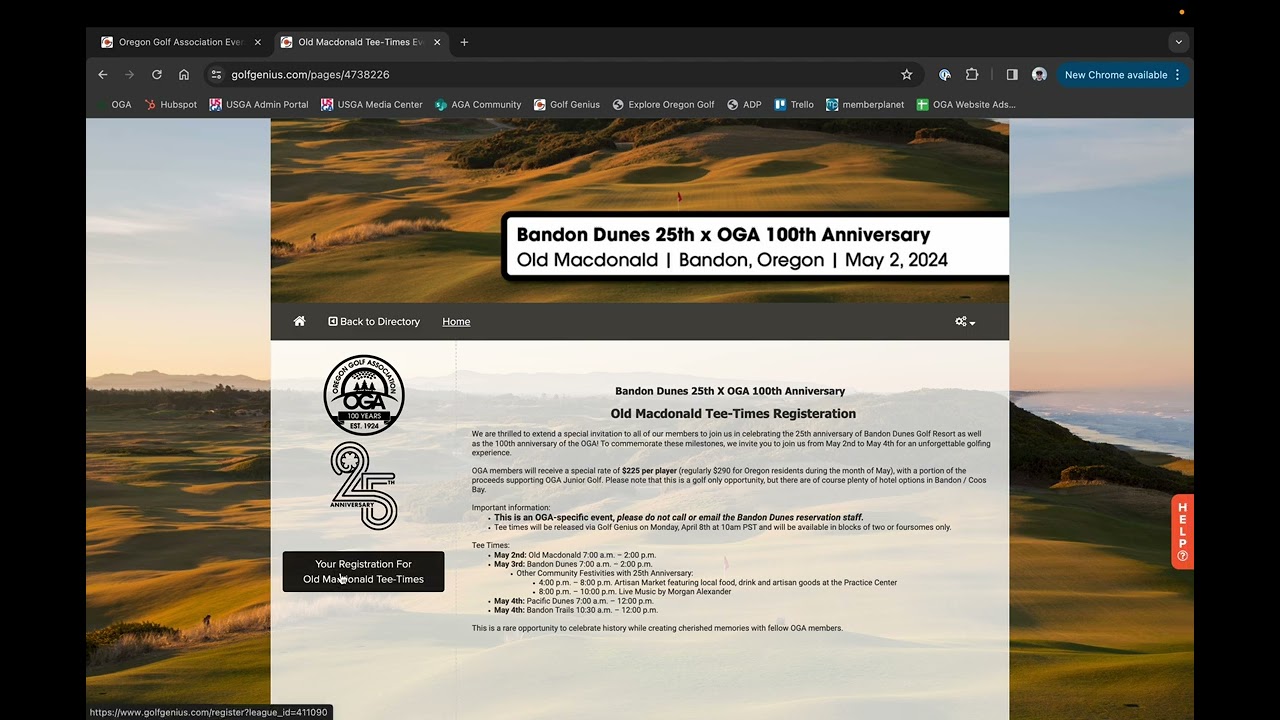Screen dimensions: 1280x720
Task: Go to the browser home icon
Action: [x=184, y=75]
